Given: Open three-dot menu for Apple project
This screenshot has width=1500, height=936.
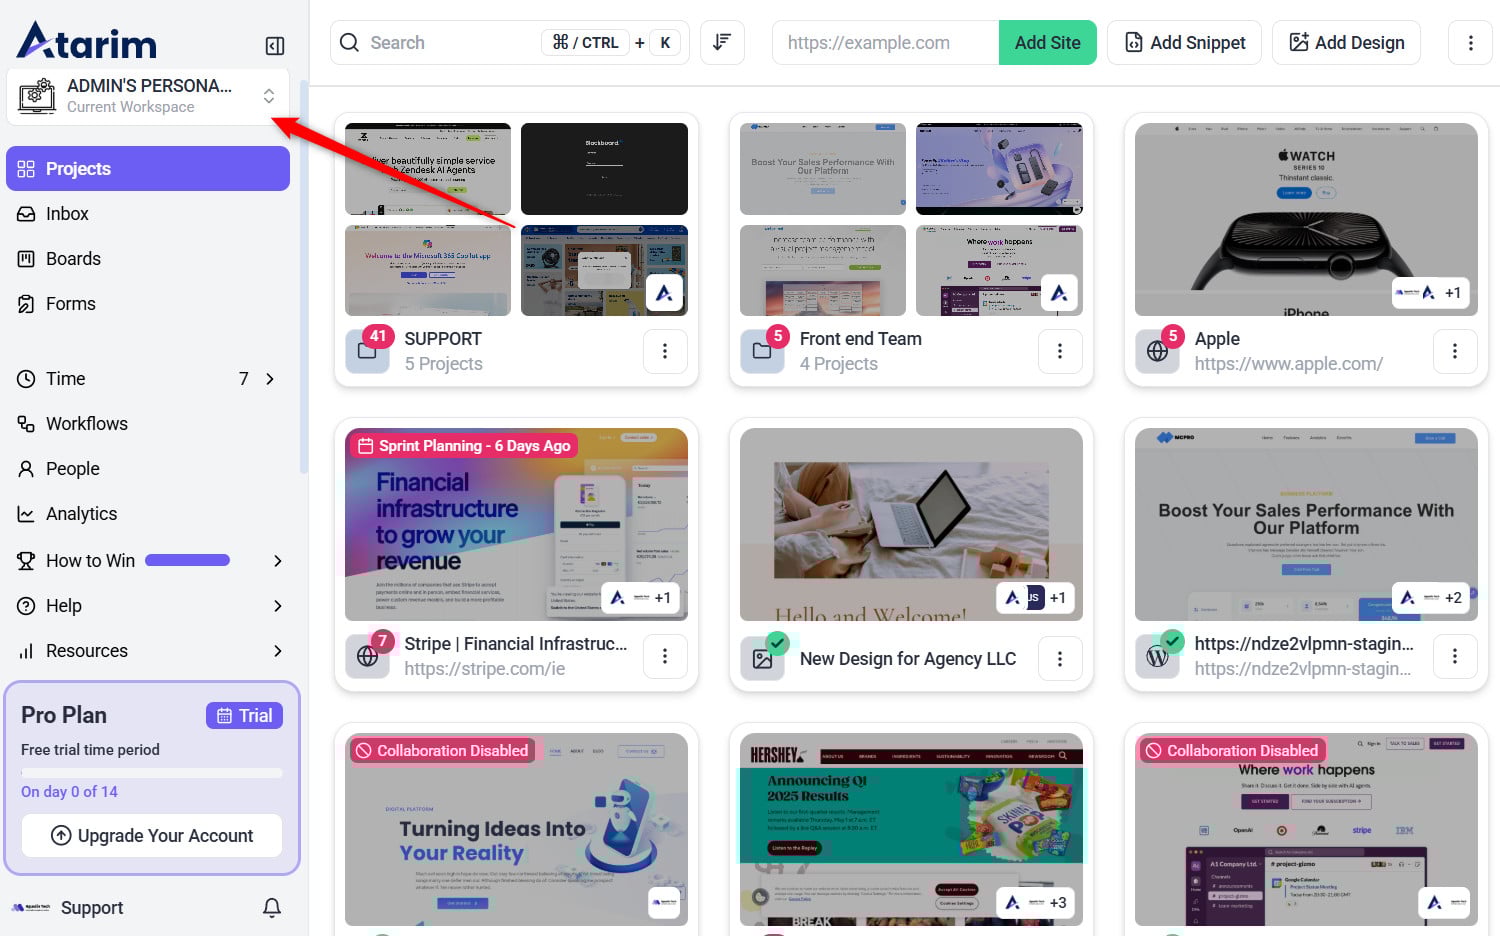Looking at the screenshot, I should click(x=1455, y=351).
